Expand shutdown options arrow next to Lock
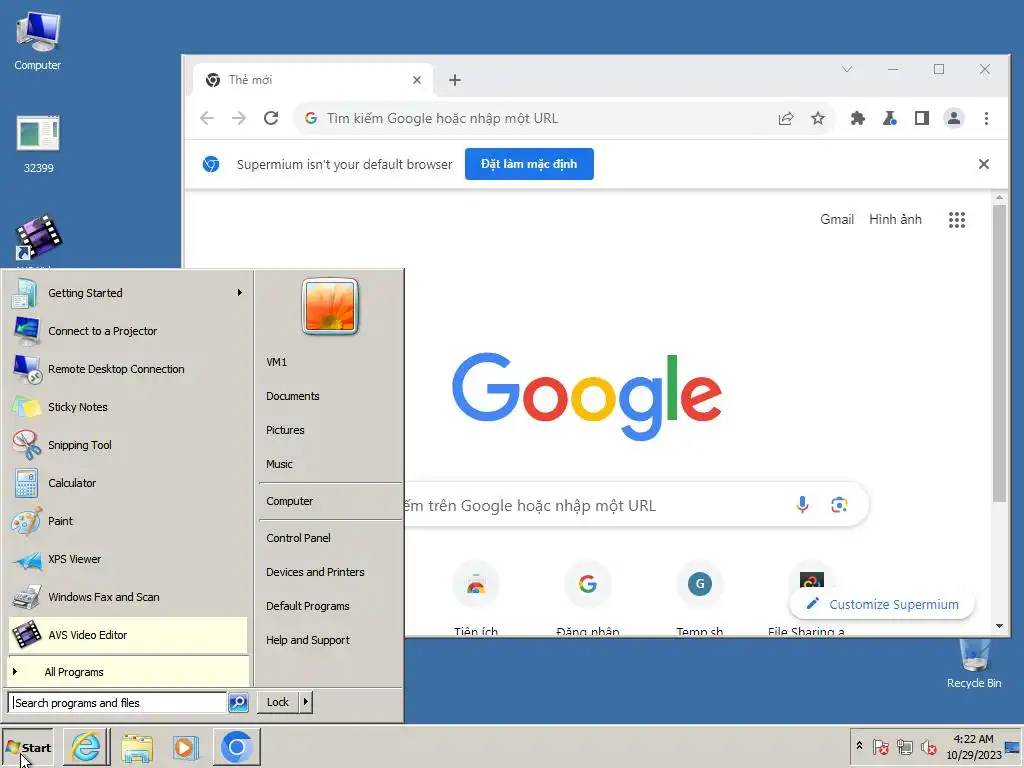The height and width of the screenshot is (768, 1024). coord(306,702)
